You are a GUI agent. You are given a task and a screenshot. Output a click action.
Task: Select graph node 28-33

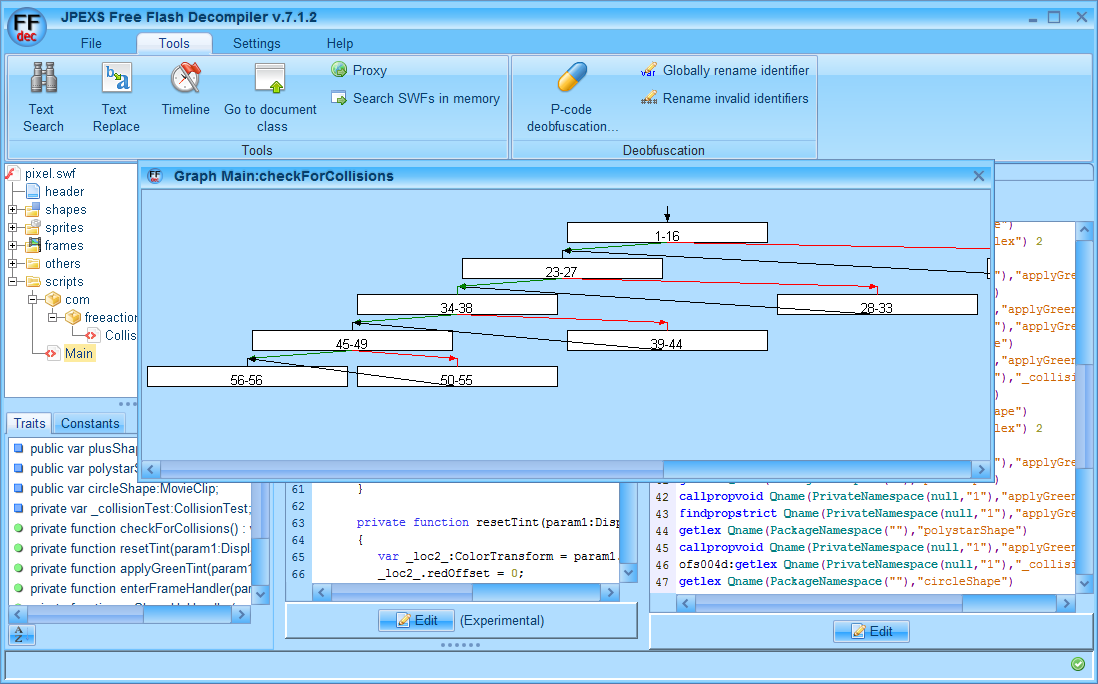[x=877, y=305]
